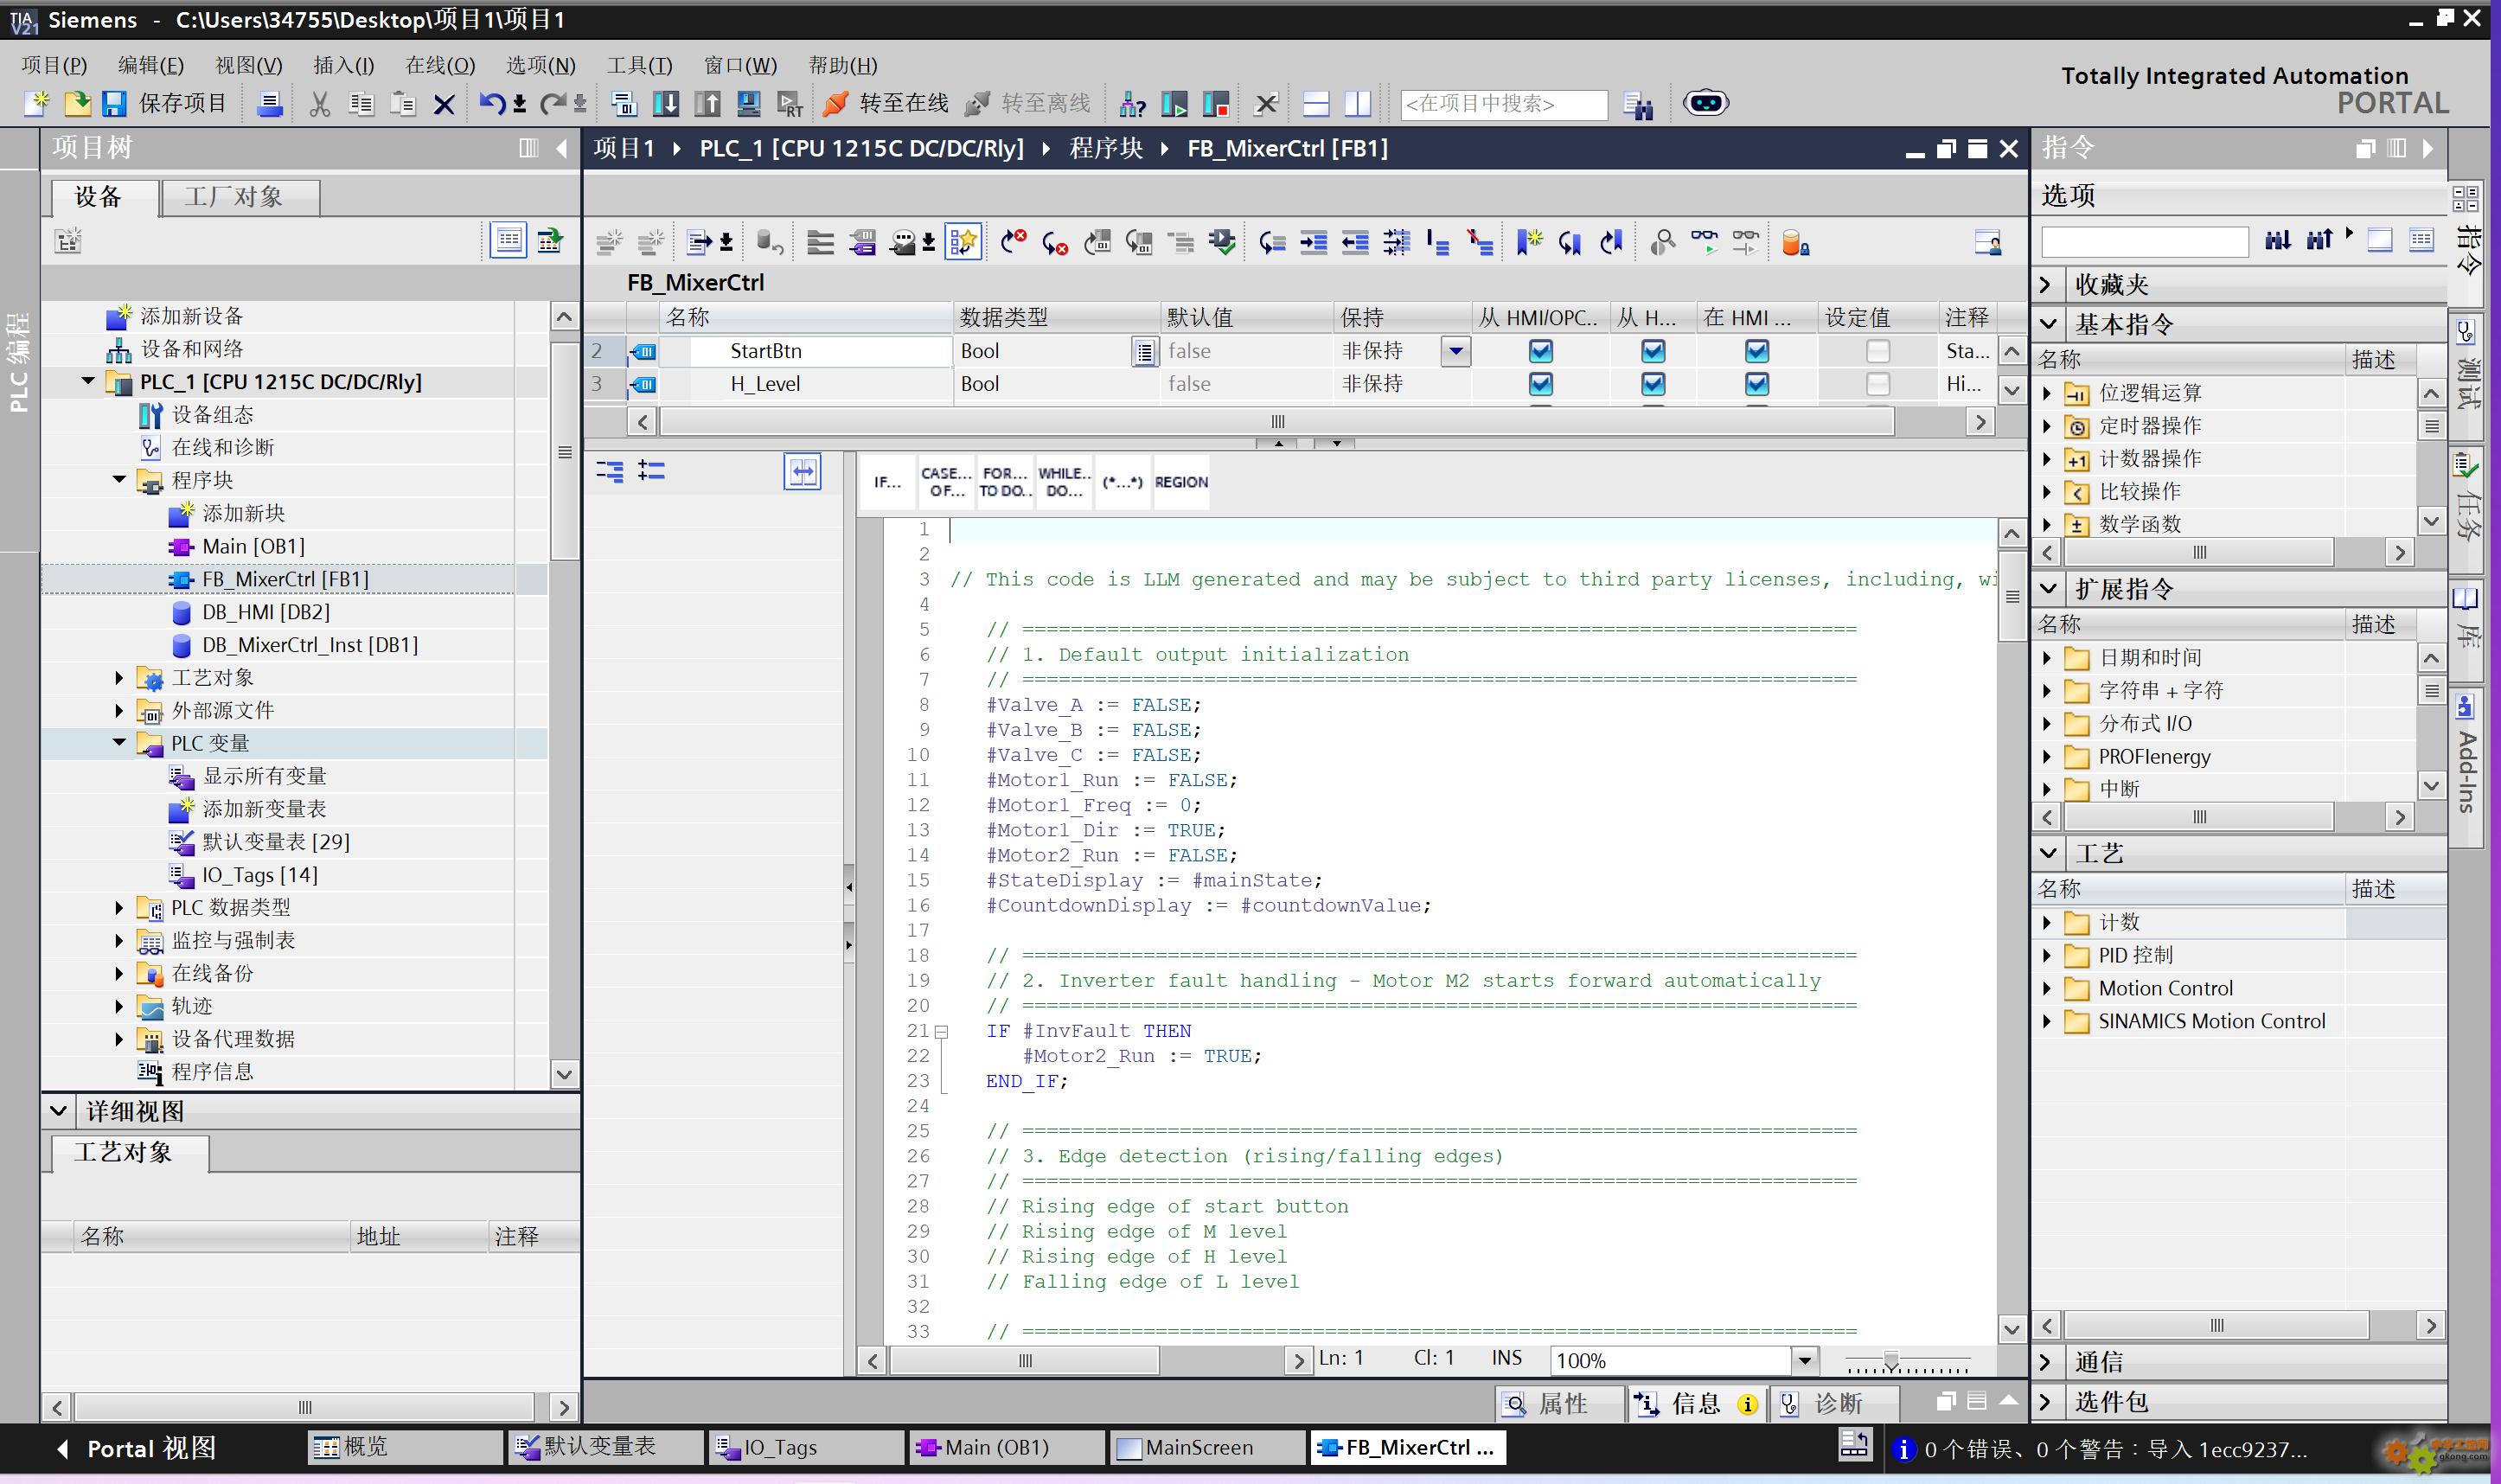Click the set bookmark icon in the editor toolbar
This screenshot has height=1484, width=2501.
(x=1529, y=242)
